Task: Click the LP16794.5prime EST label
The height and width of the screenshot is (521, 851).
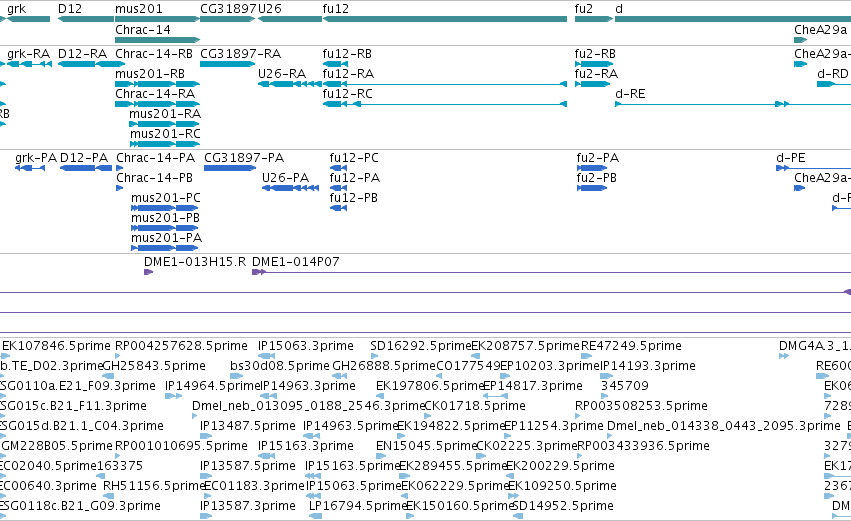Action: [358, 507]
